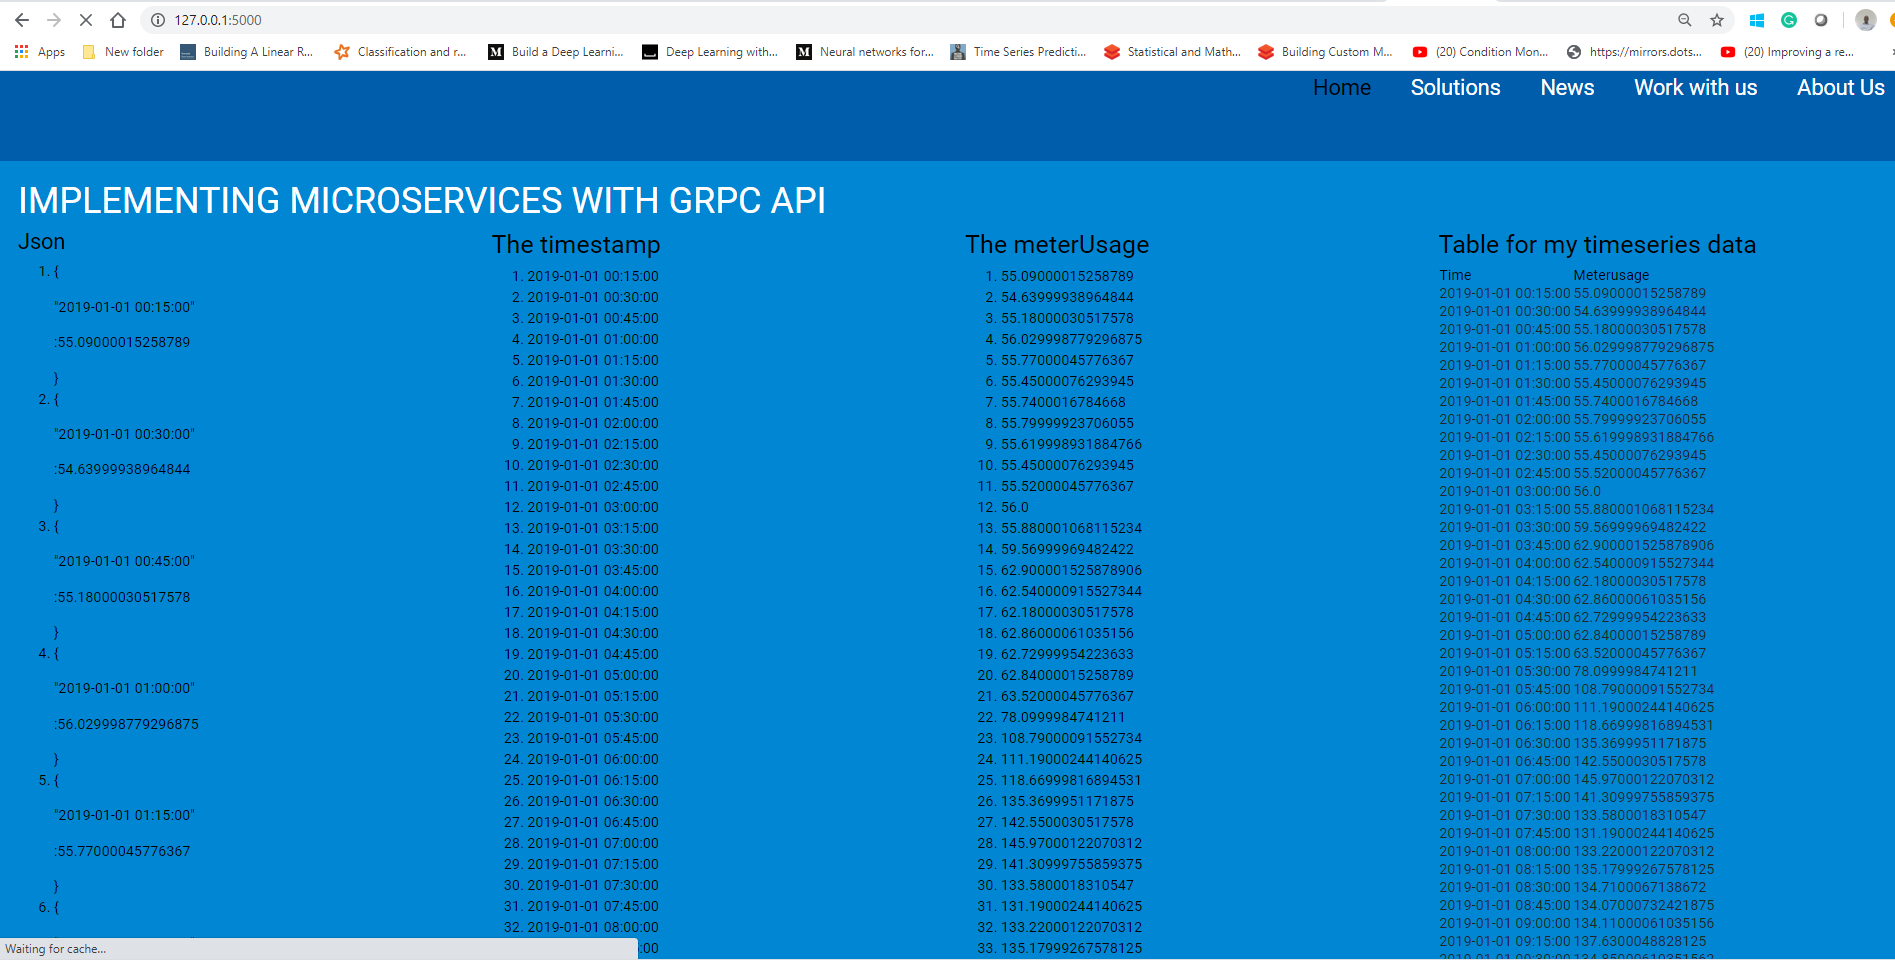
Task: Click item 20 in the timestamp list
Action: [x=593, y=675]
